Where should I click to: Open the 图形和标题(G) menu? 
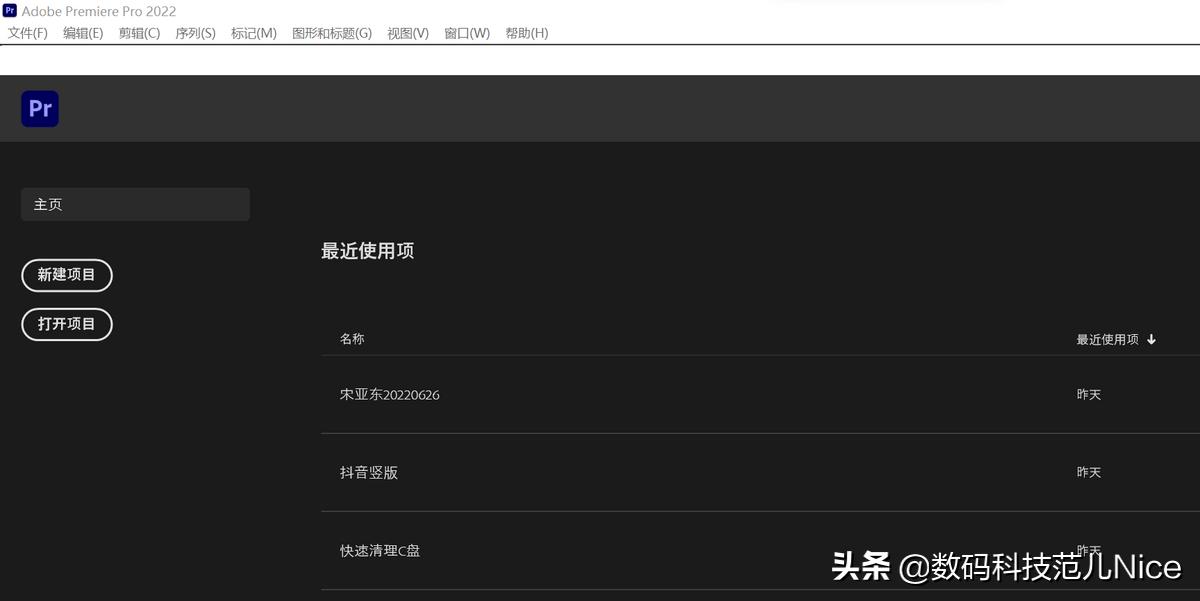point(333,33)
